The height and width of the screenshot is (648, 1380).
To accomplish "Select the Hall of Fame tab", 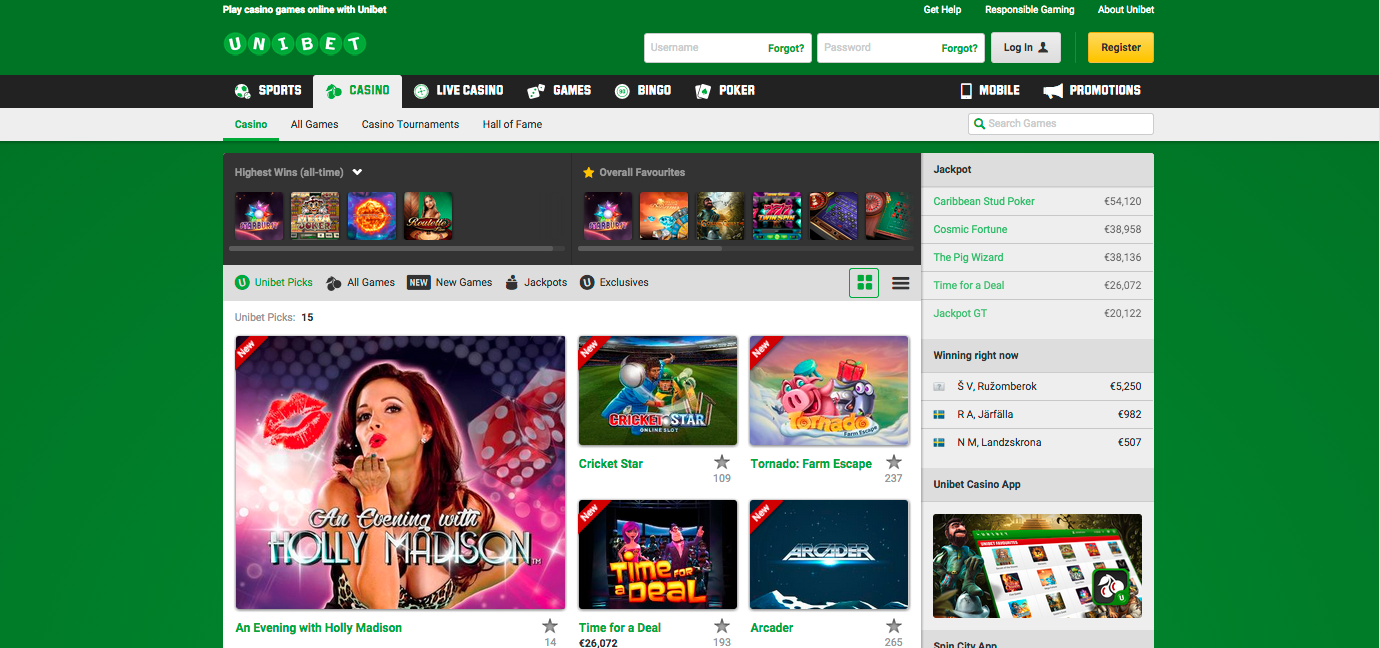I will pos(512,124).
